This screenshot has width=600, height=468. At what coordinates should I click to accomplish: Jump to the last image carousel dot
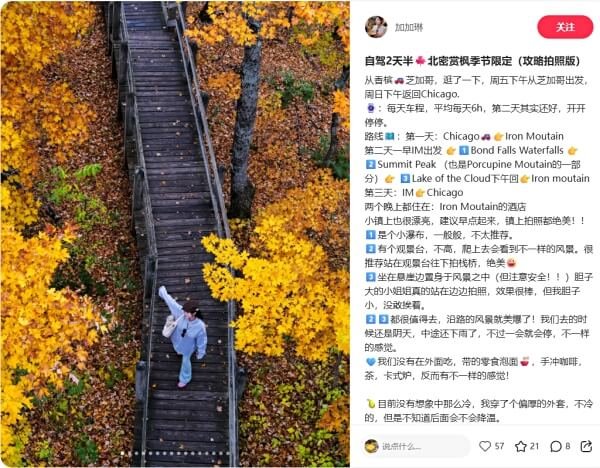pyautogui.click(x=228, y=453)
